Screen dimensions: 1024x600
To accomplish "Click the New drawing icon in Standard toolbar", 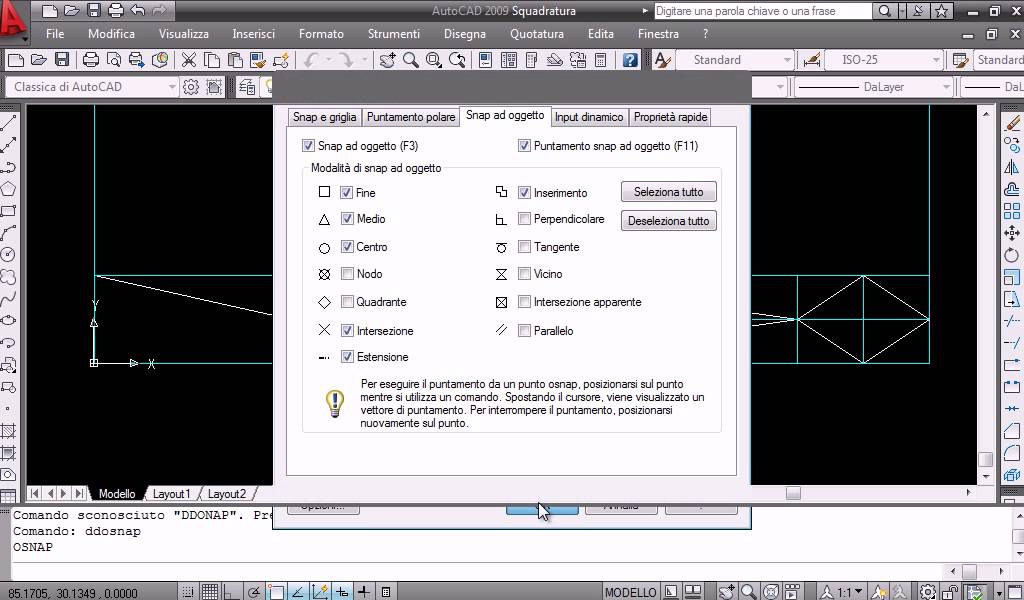I will pyautogui.click(x=15, y=60).
